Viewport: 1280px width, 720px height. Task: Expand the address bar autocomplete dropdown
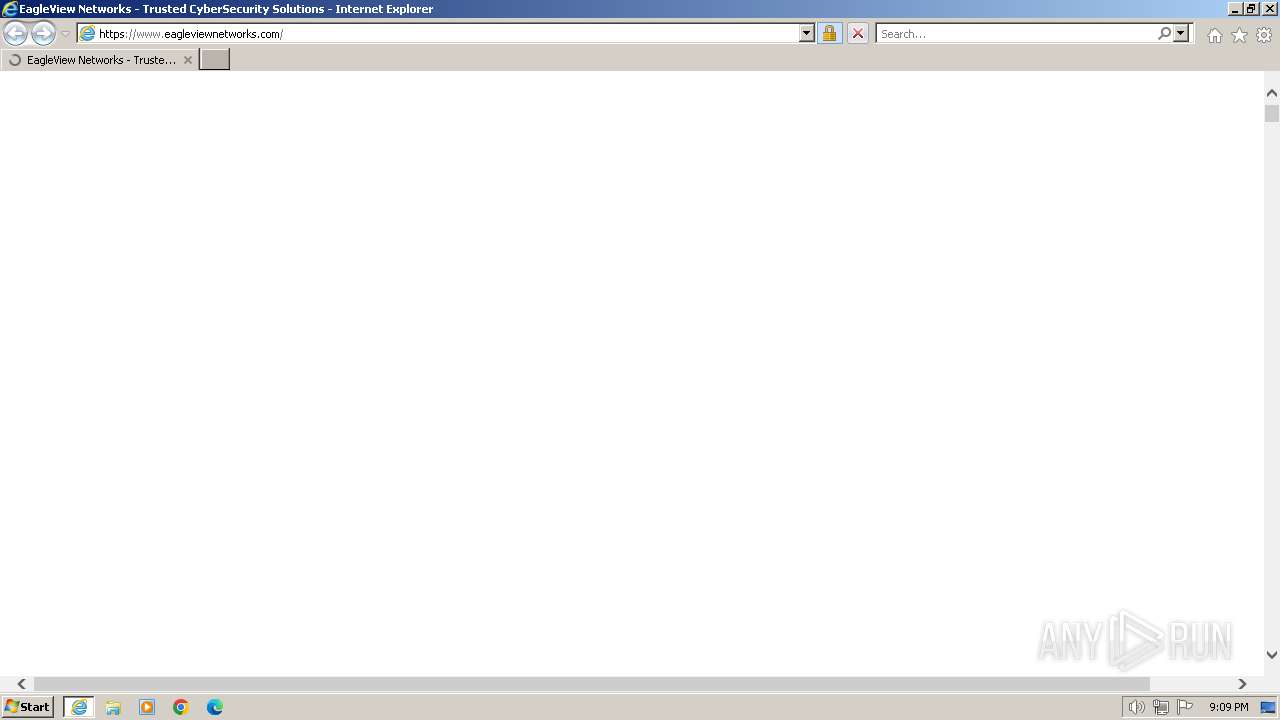(807, 33)
